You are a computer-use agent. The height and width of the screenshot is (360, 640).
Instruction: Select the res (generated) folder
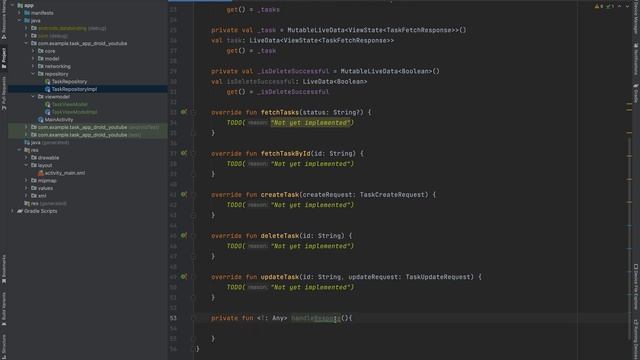(48, 203)
